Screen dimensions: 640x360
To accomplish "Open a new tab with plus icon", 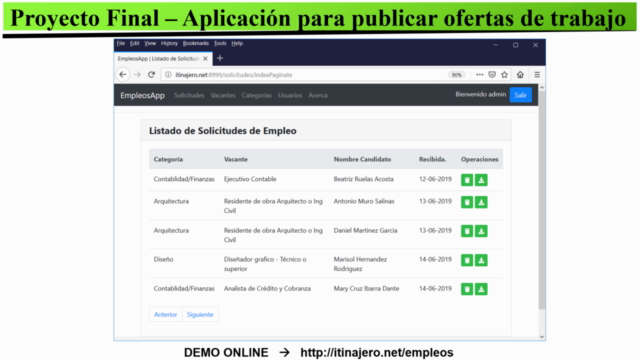I will (x=220, y=58).
